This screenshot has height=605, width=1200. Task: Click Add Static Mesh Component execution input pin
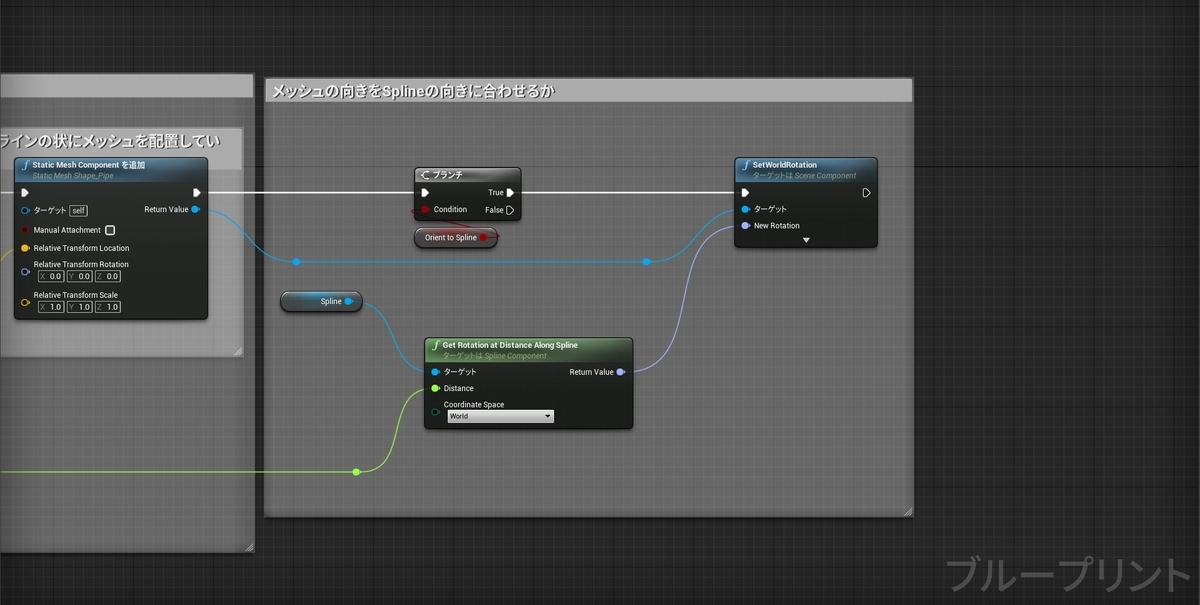point(25,193)
